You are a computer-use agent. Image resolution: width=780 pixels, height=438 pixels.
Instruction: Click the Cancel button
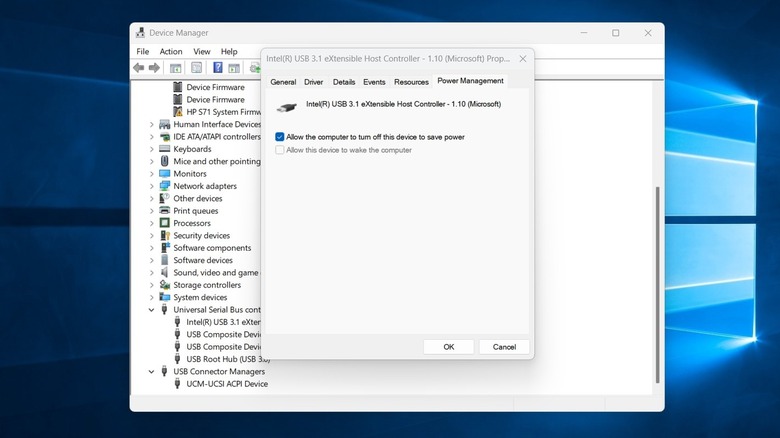(504, 347)
